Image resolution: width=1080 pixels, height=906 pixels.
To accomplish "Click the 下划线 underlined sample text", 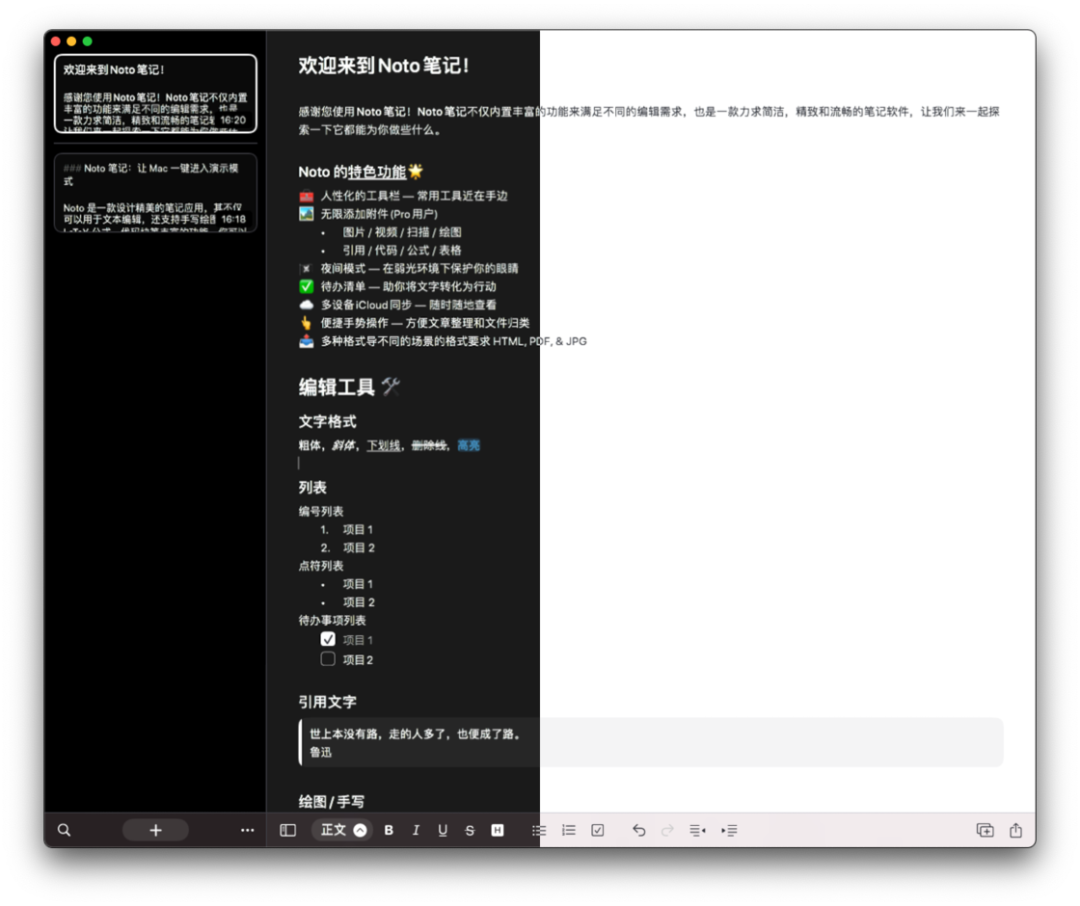I will [383, 446].
